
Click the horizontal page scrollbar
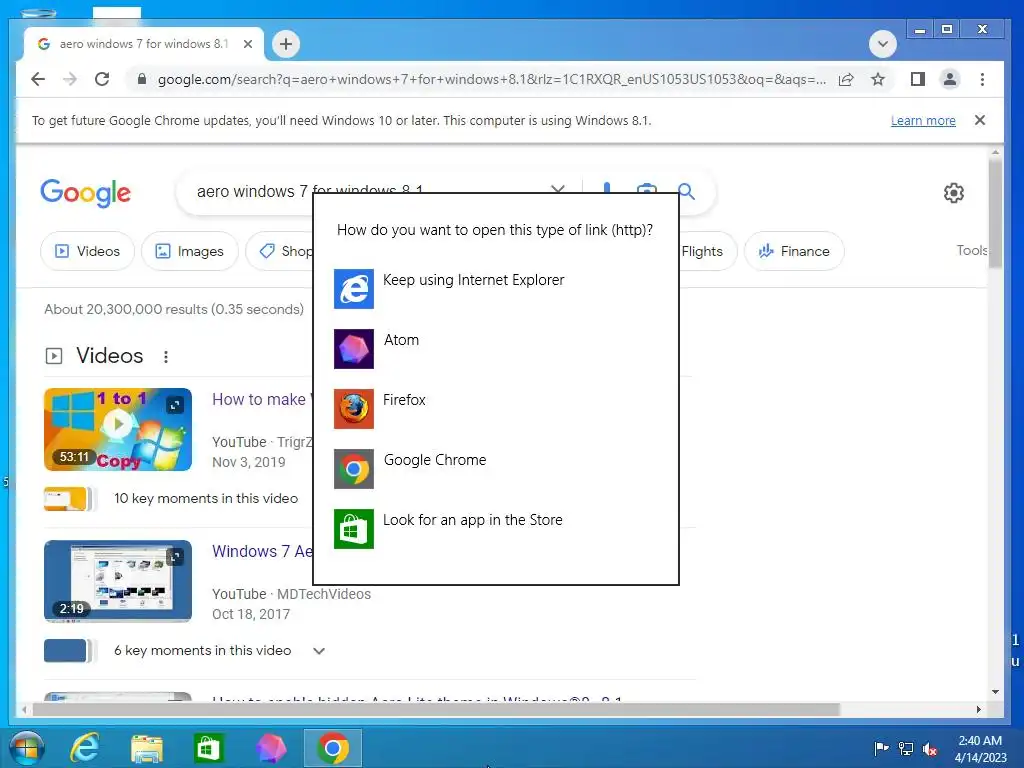436,709
